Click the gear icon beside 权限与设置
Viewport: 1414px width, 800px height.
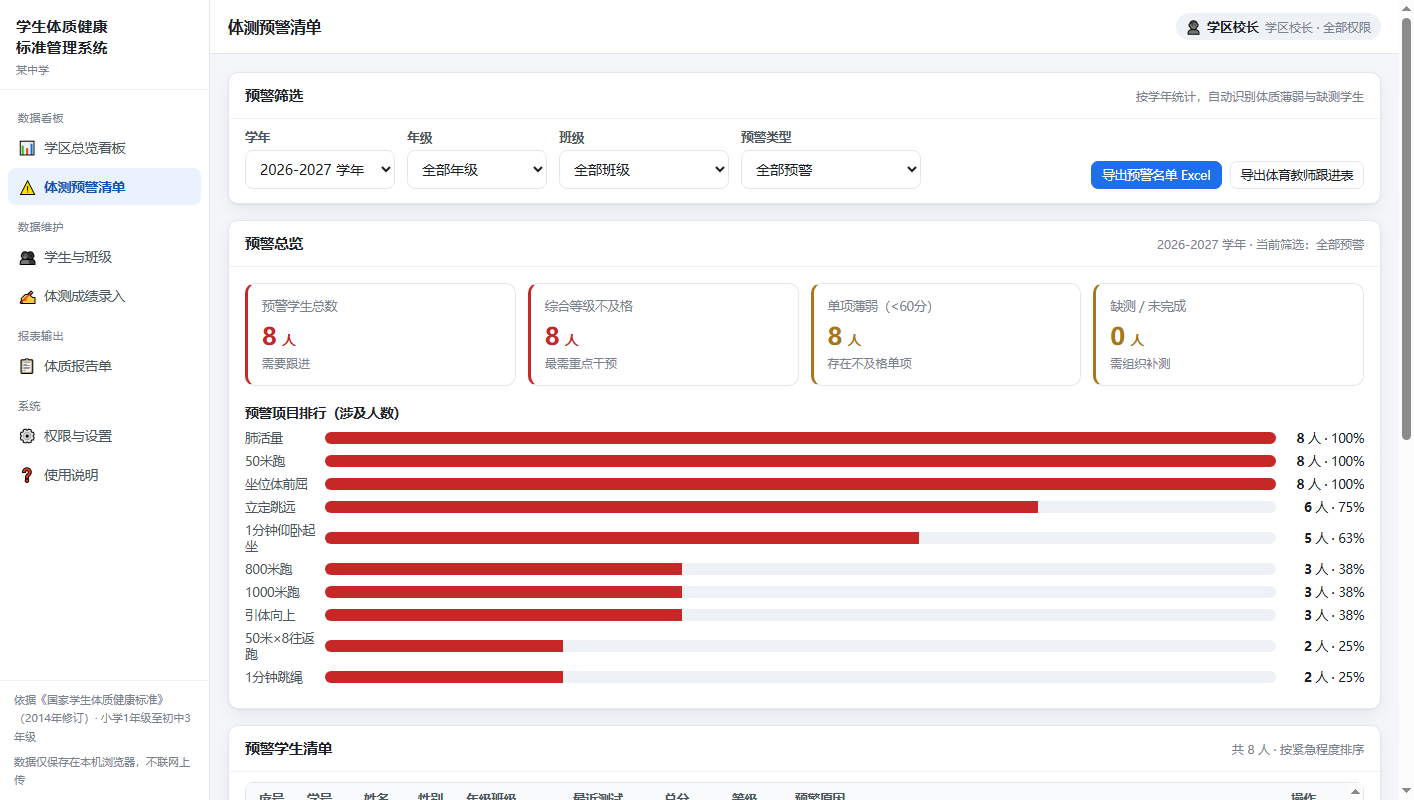[x=27, y=436]
